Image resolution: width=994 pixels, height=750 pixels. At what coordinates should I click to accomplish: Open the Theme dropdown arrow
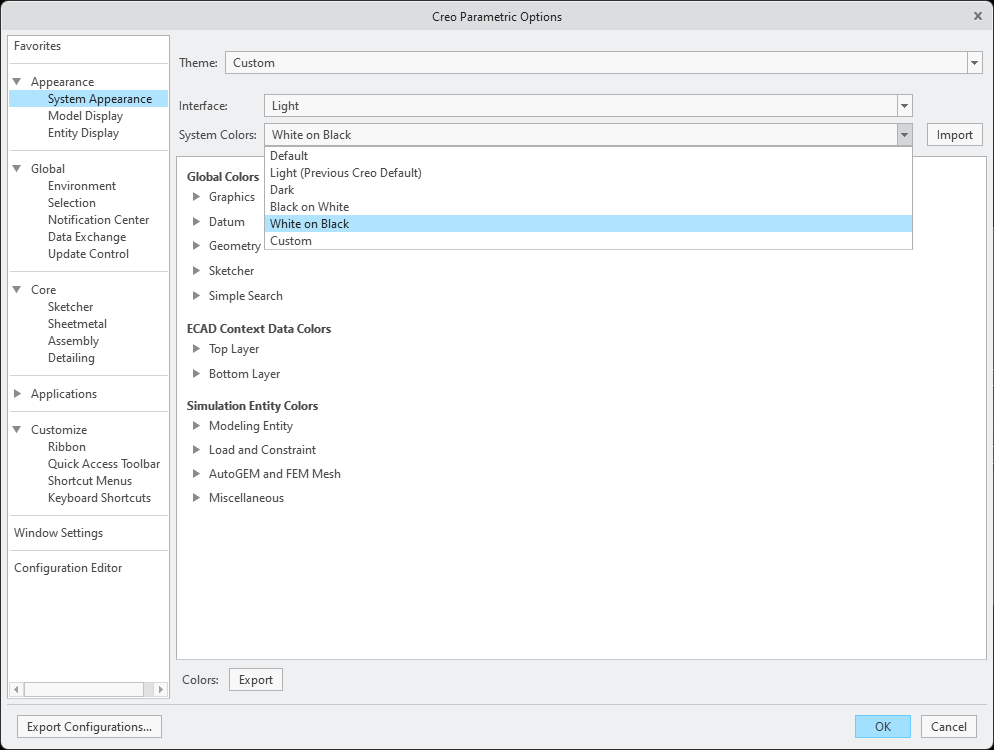(975, 63)
